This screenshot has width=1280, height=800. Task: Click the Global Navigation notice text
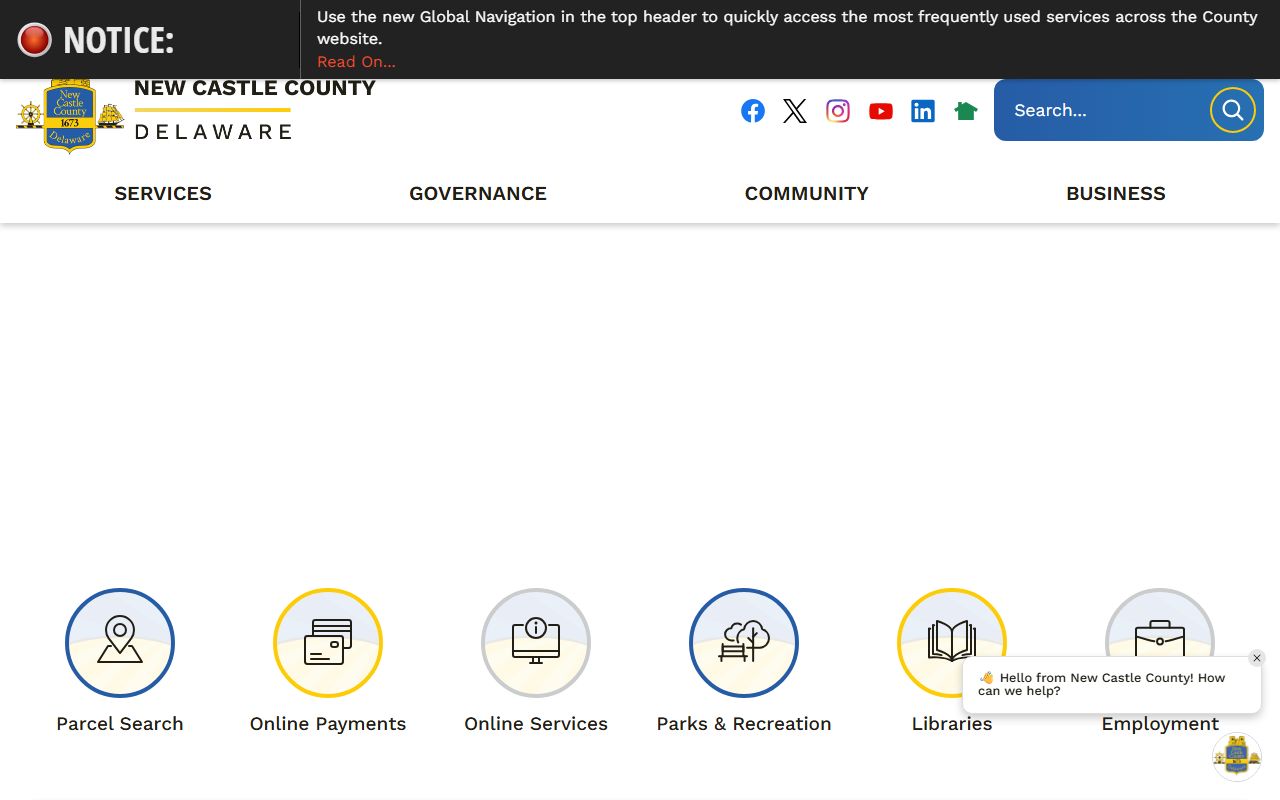pos(787,28)
